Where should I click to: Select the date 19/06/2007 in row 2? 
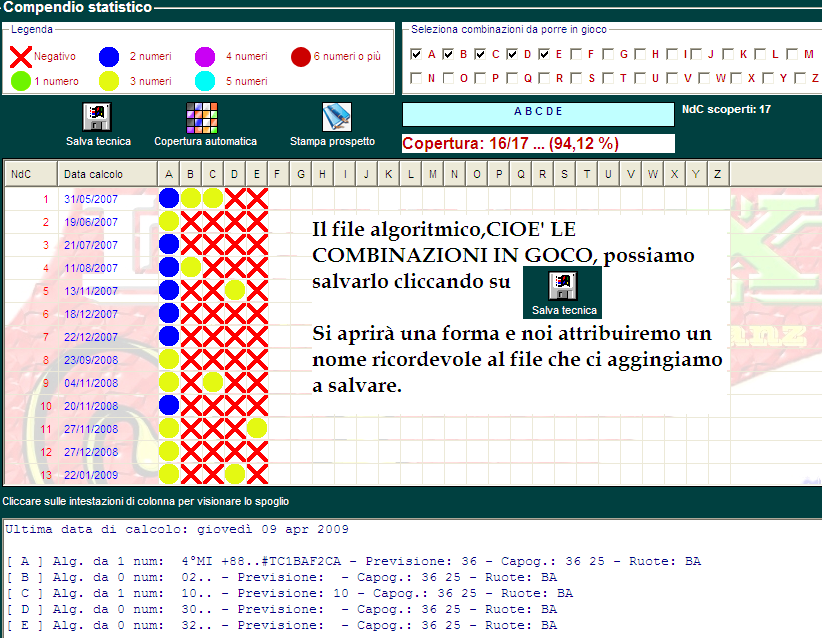tap(91, 222)
